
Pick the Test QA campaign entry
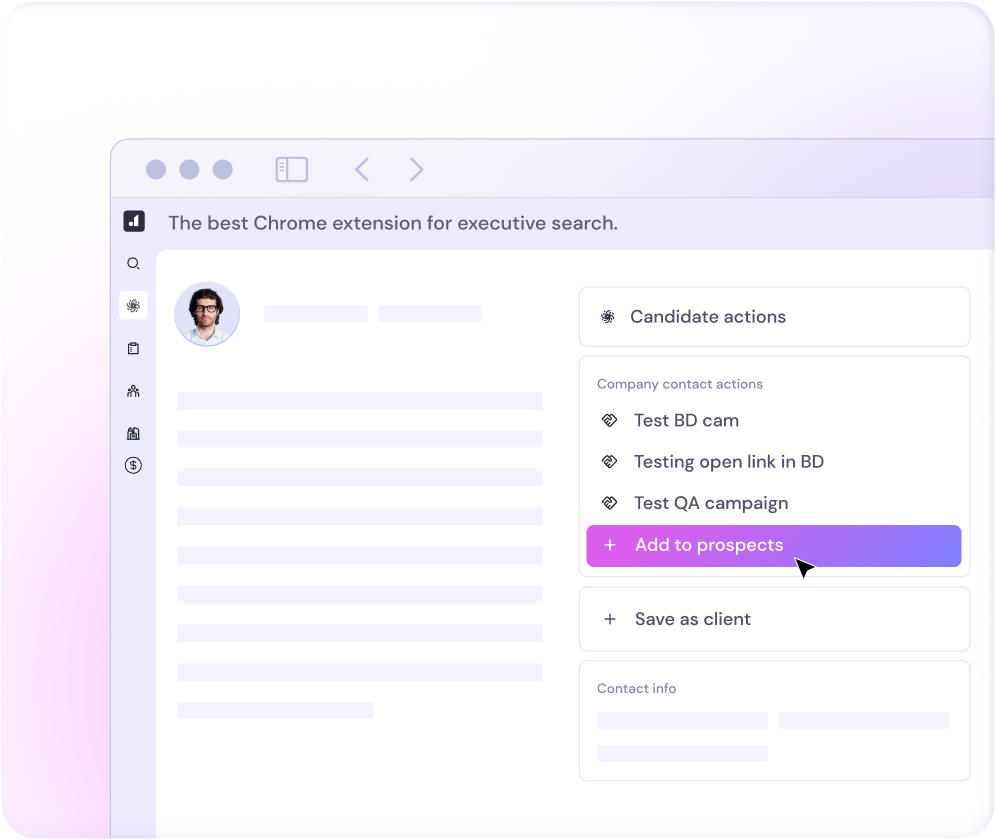click(710, 503)
